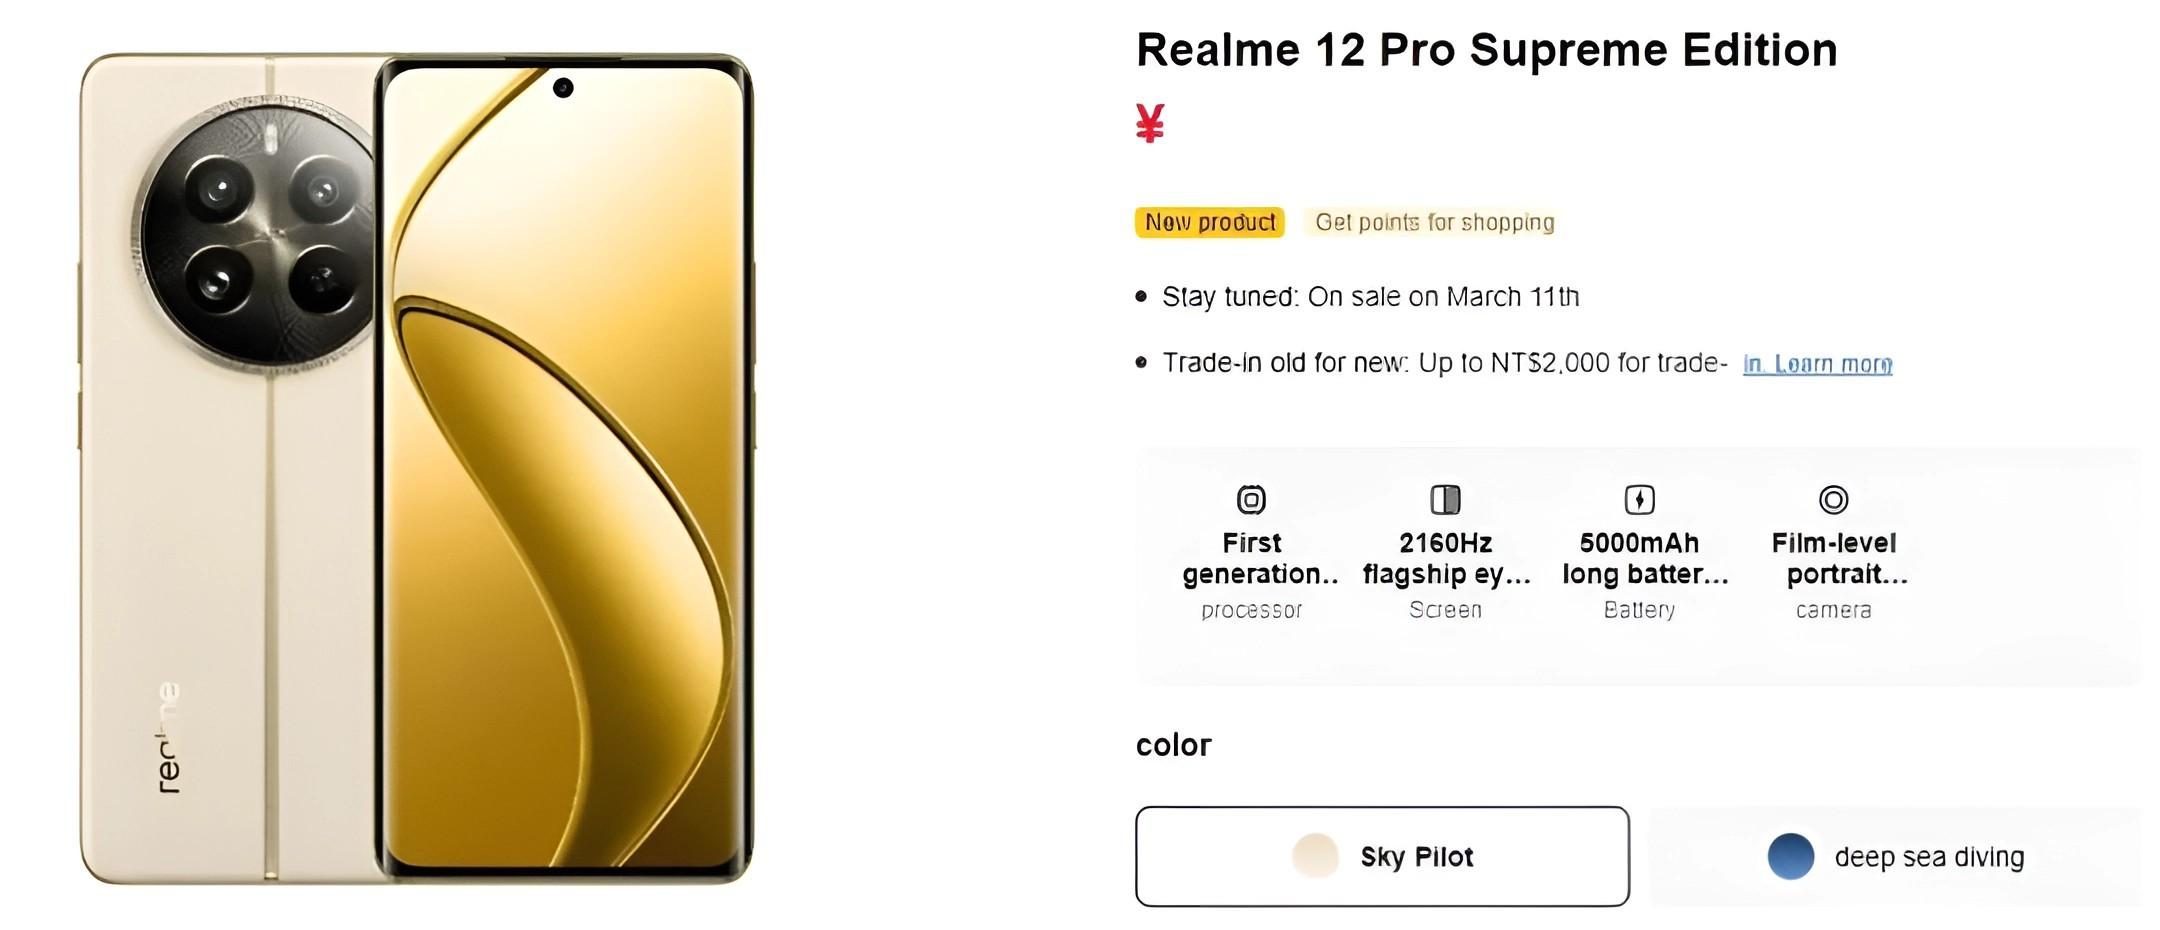
Task: Click the screen display icon
Action: click(1445, 499)
